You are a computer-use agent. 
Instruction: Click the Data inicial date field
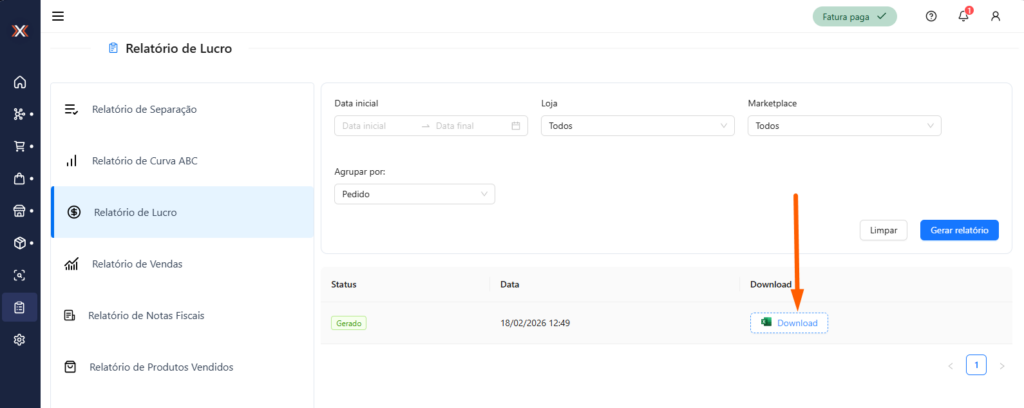click(x=378, y=126)
